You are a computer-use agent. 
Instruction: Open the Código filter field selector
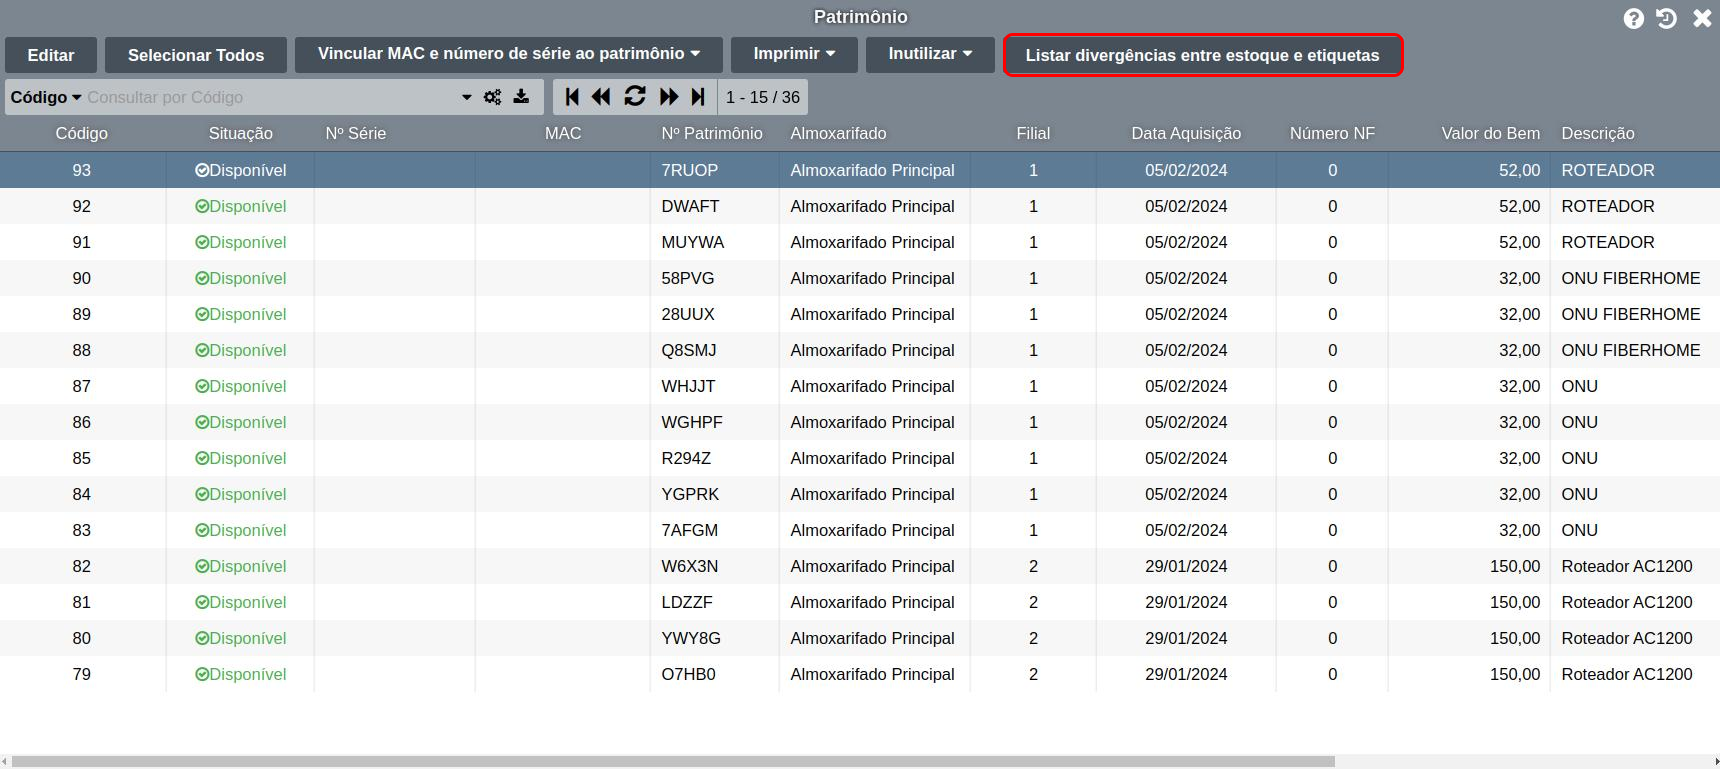46,97
